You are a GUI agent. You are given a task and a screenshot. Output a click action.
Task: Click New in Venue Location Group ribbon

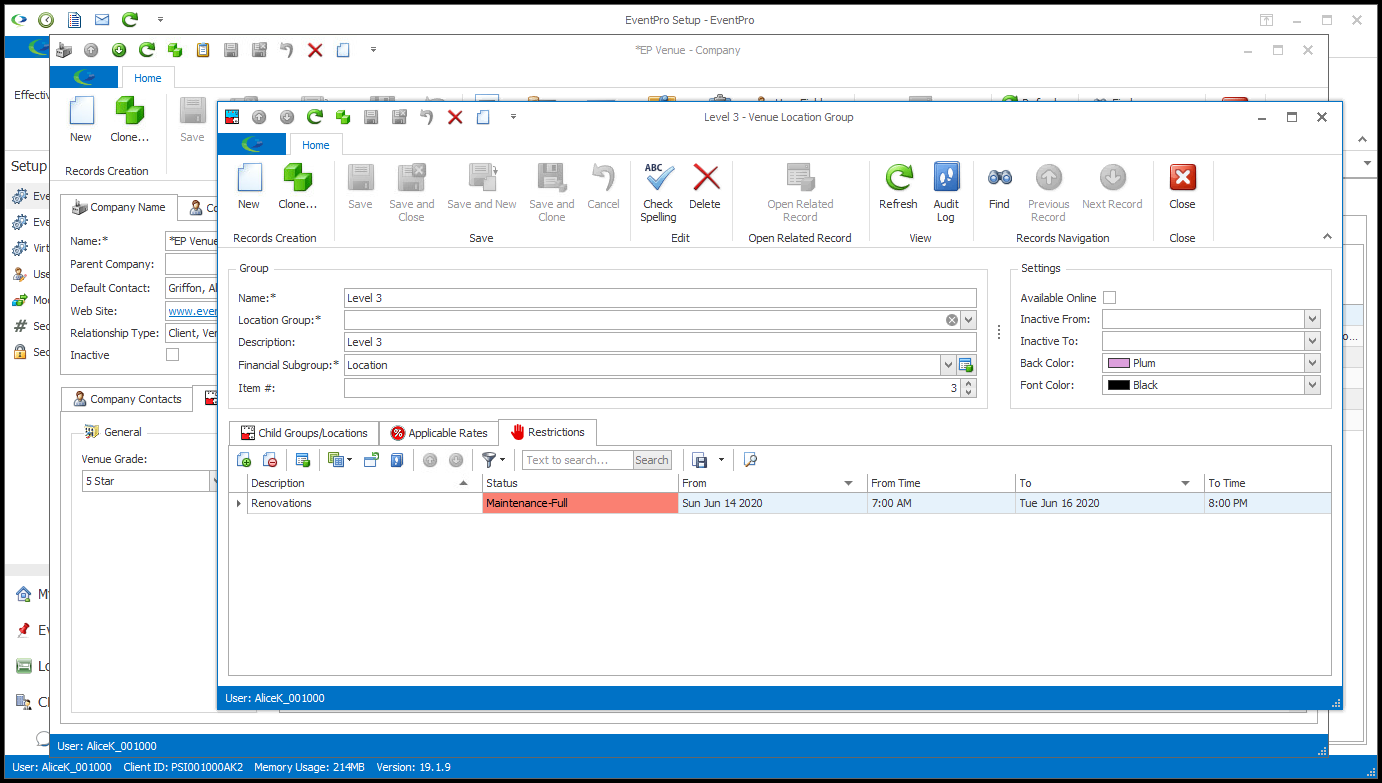(248, 187)
